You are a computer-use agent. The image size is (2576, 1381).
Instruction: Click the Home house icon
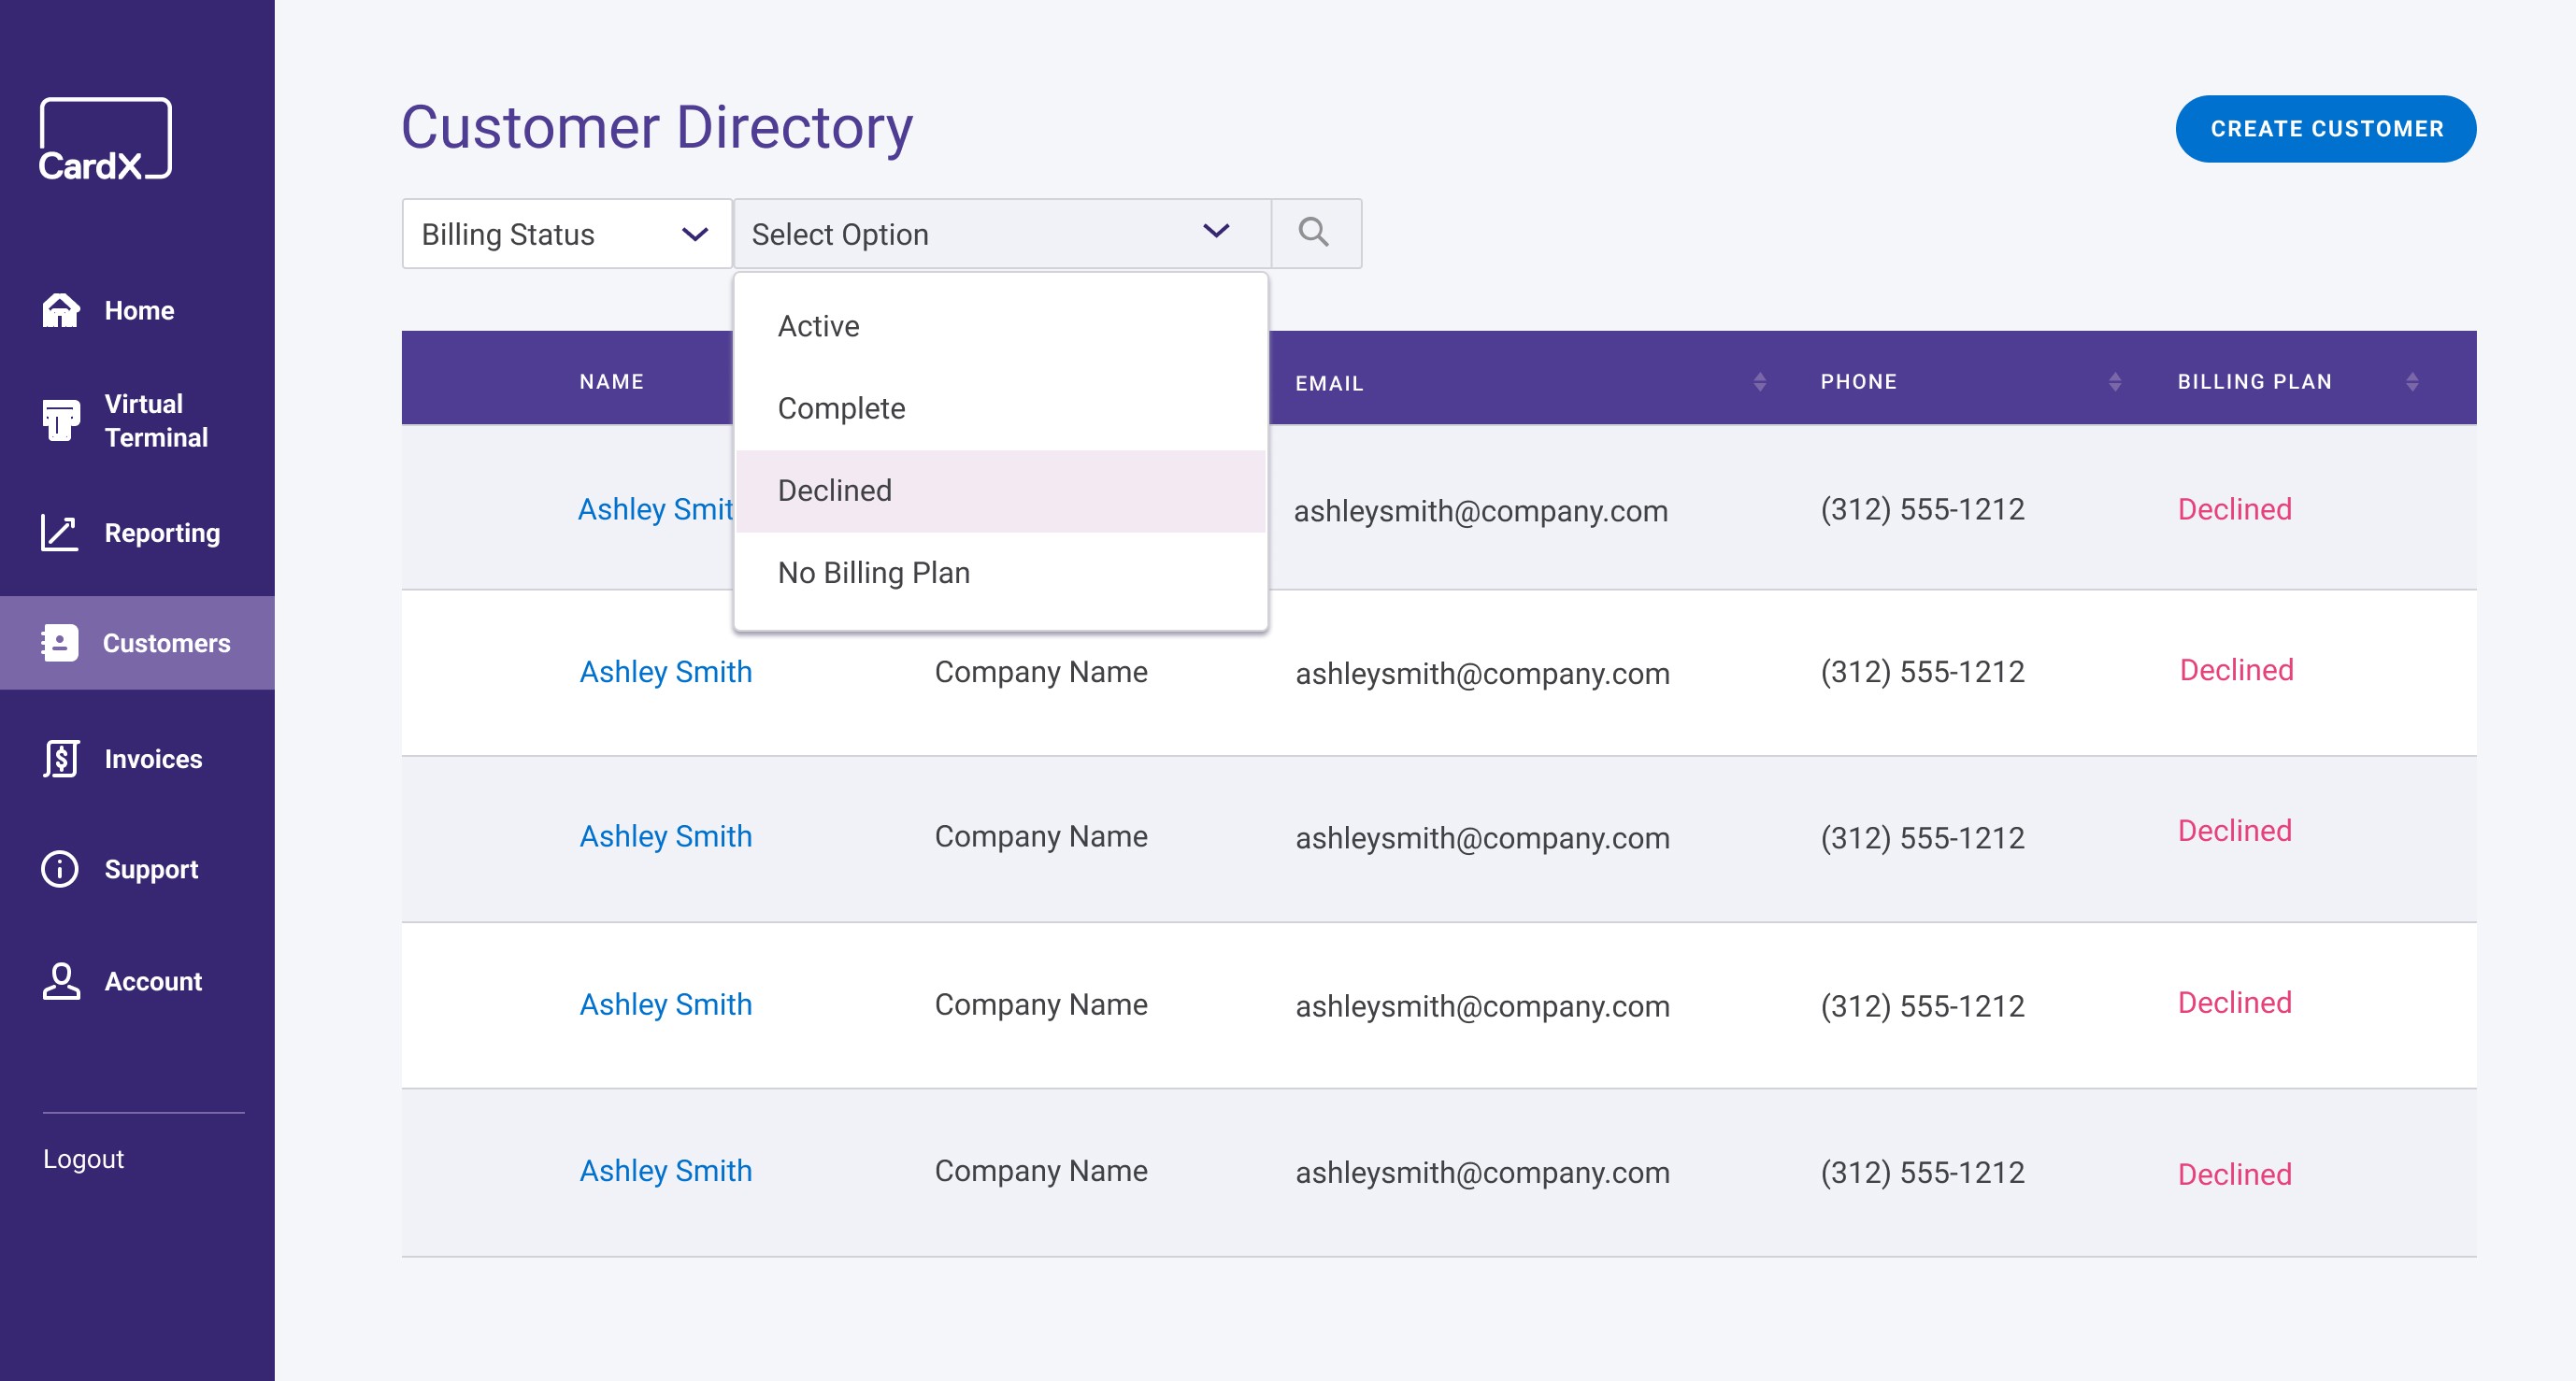click(x=61, y=311)
